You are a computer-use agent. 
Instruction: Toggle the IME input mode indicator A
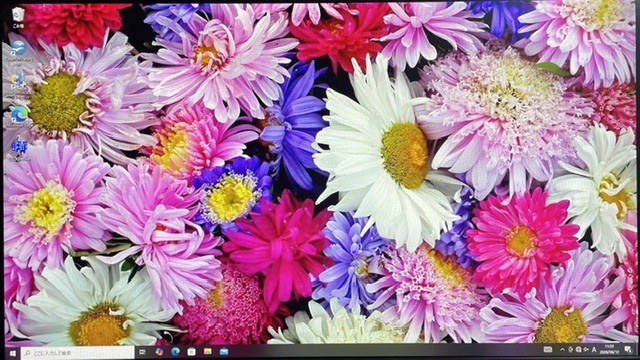point(594,349)
